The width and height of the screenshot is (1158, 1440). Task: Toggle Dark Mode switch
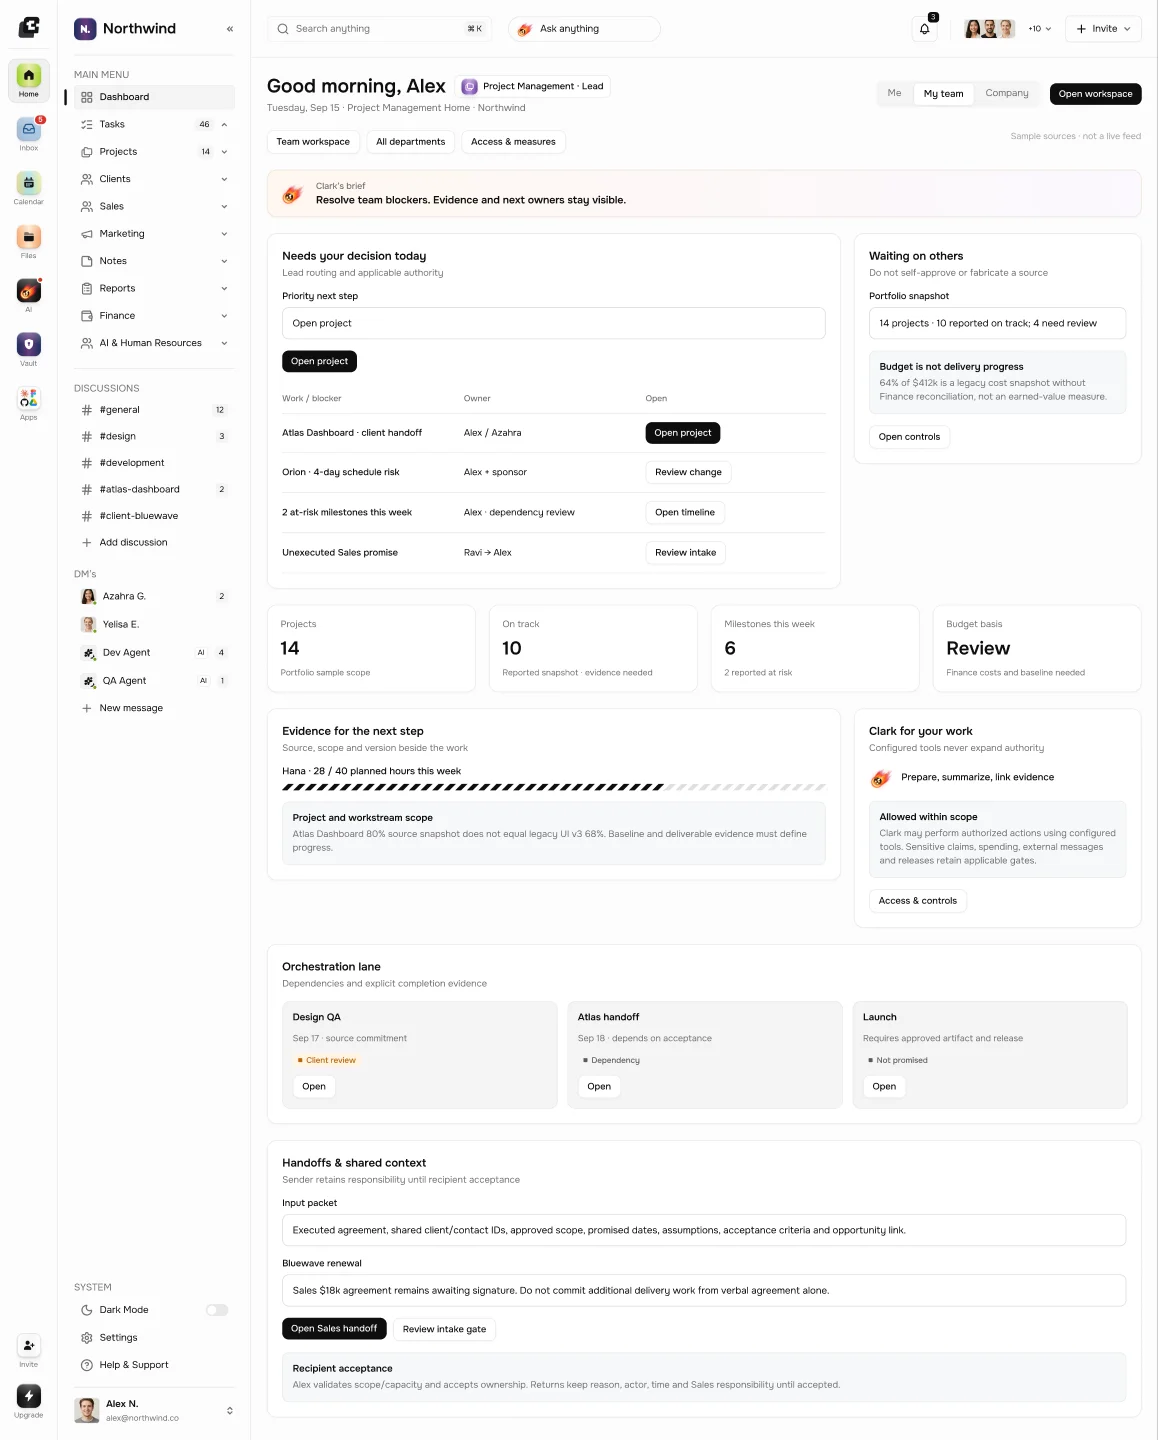coord(217,1310)
